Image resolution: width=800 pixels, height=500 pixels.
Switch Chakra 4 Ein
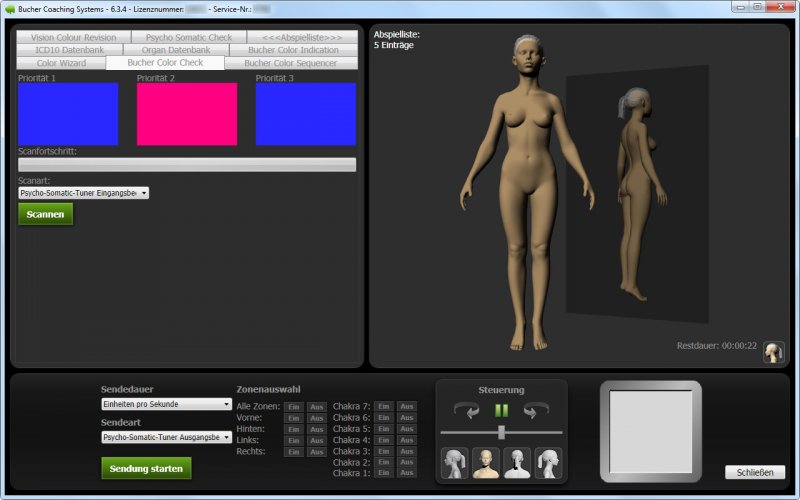click(x=384, y=440)
